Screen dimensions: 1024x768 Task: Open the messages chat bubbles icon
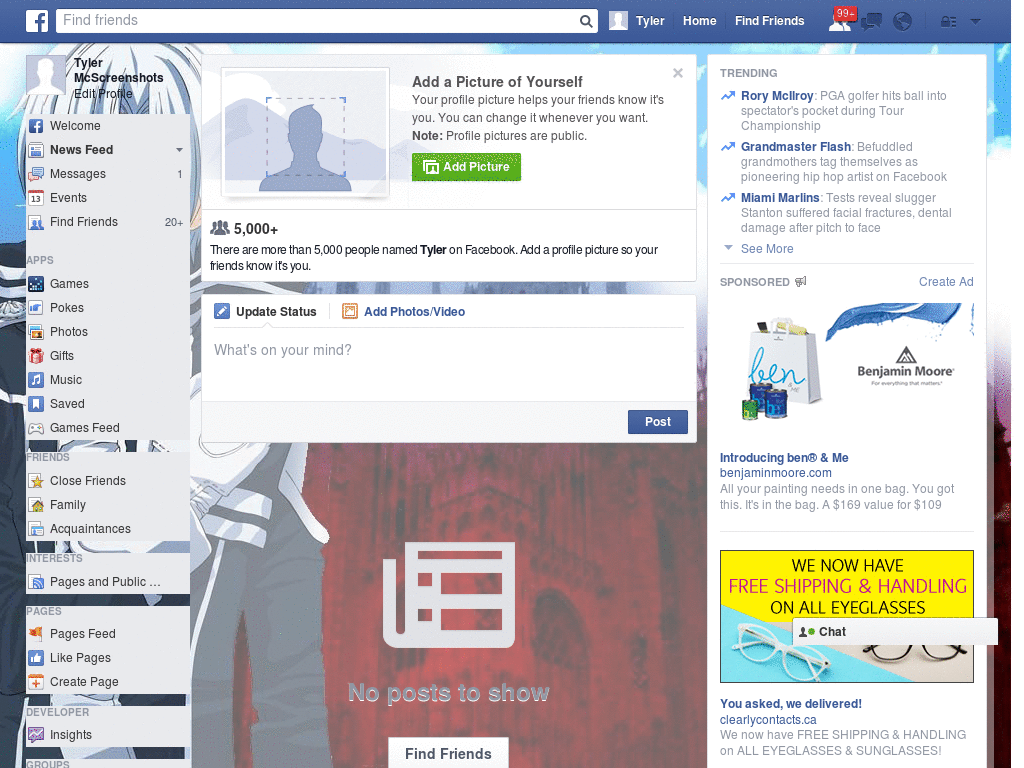871,22
